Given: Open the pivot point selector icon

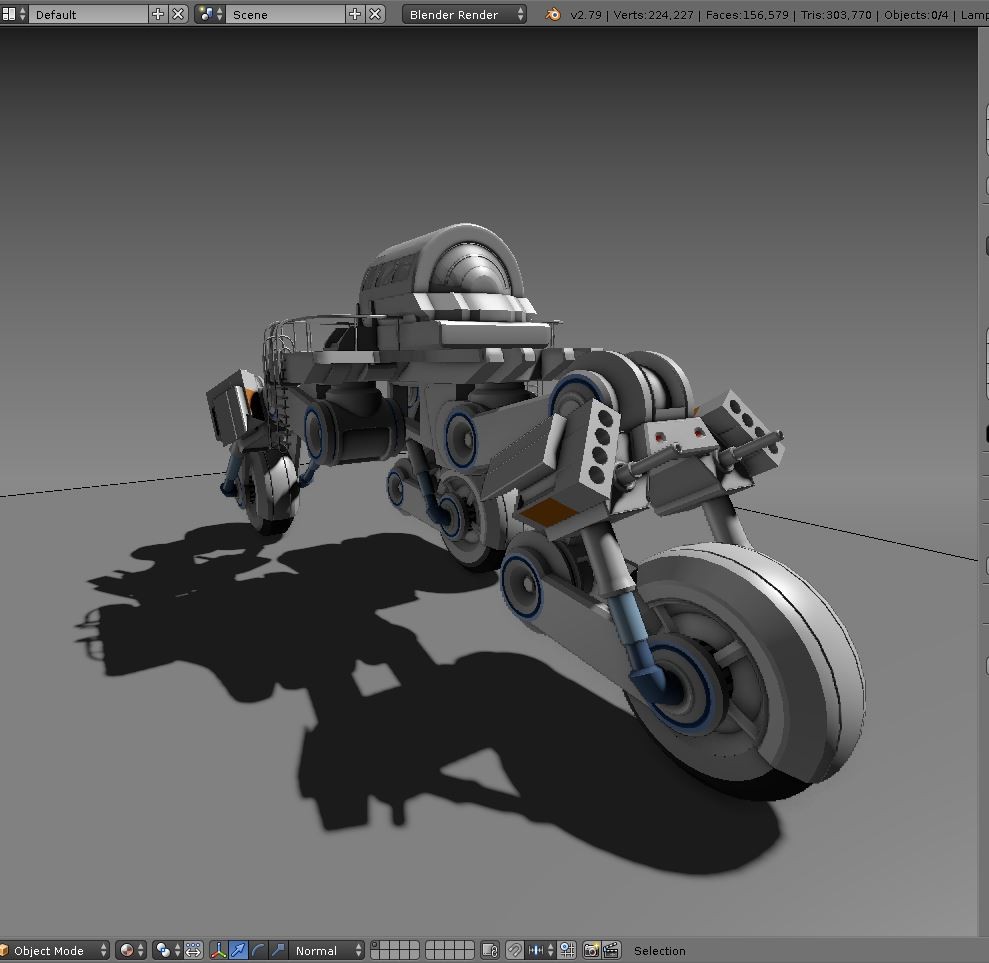Looking at the screenshot, I should tap(162, 950).
